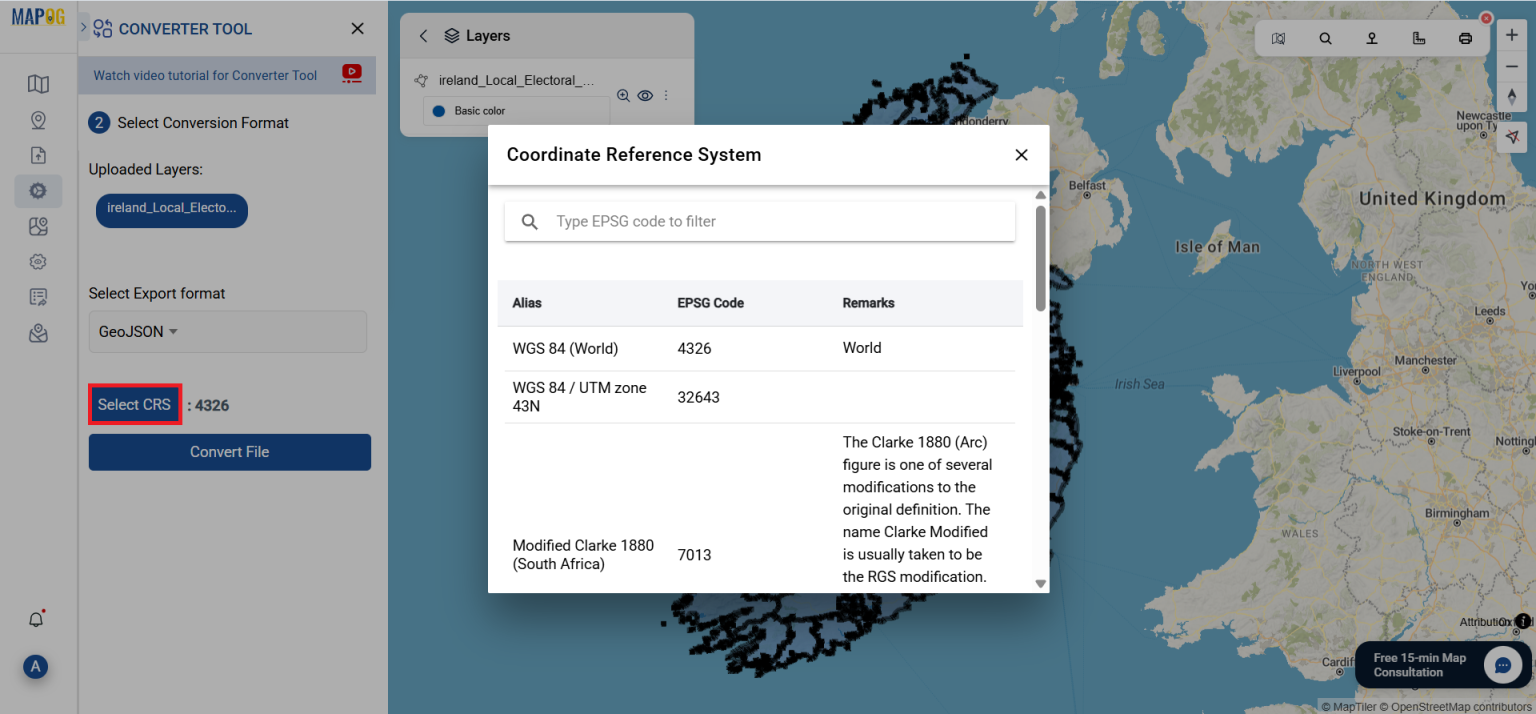Toggle visibility of ireland_Local_Electoral layer

[645, 95]
